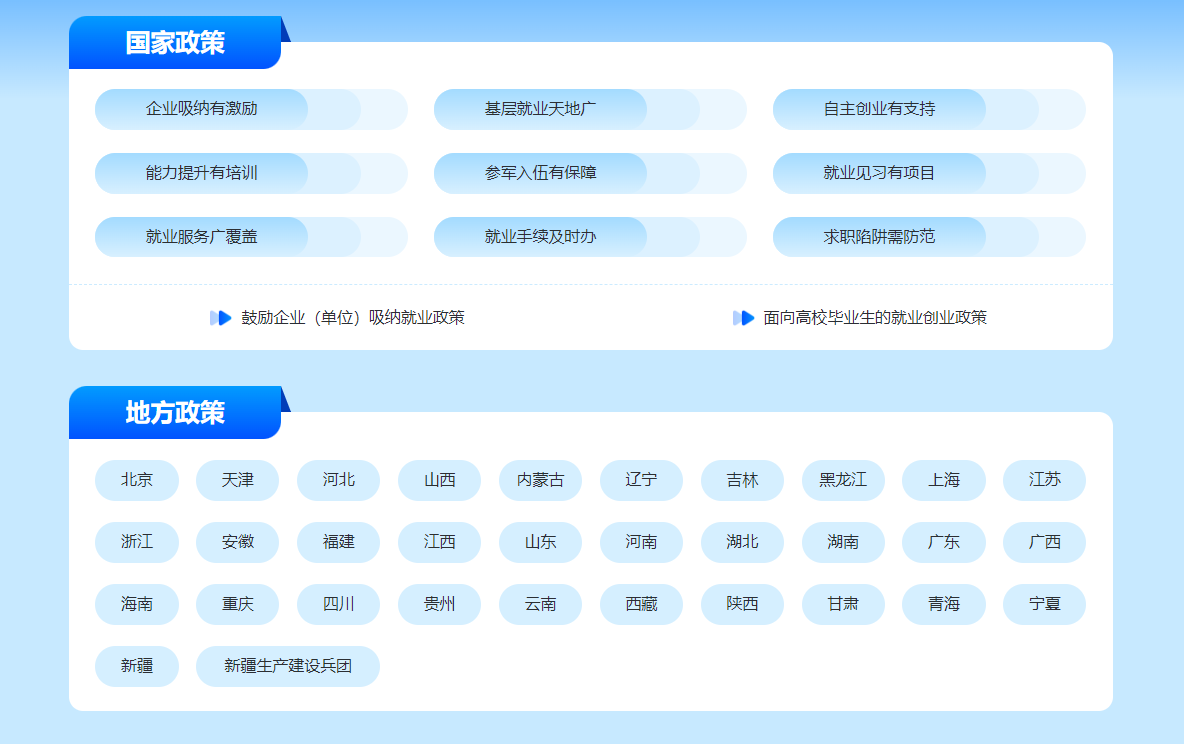This screenshot has height=744, width=1184.
Task: Click 能力提升有培训 policy button
Action: point(202,173)
